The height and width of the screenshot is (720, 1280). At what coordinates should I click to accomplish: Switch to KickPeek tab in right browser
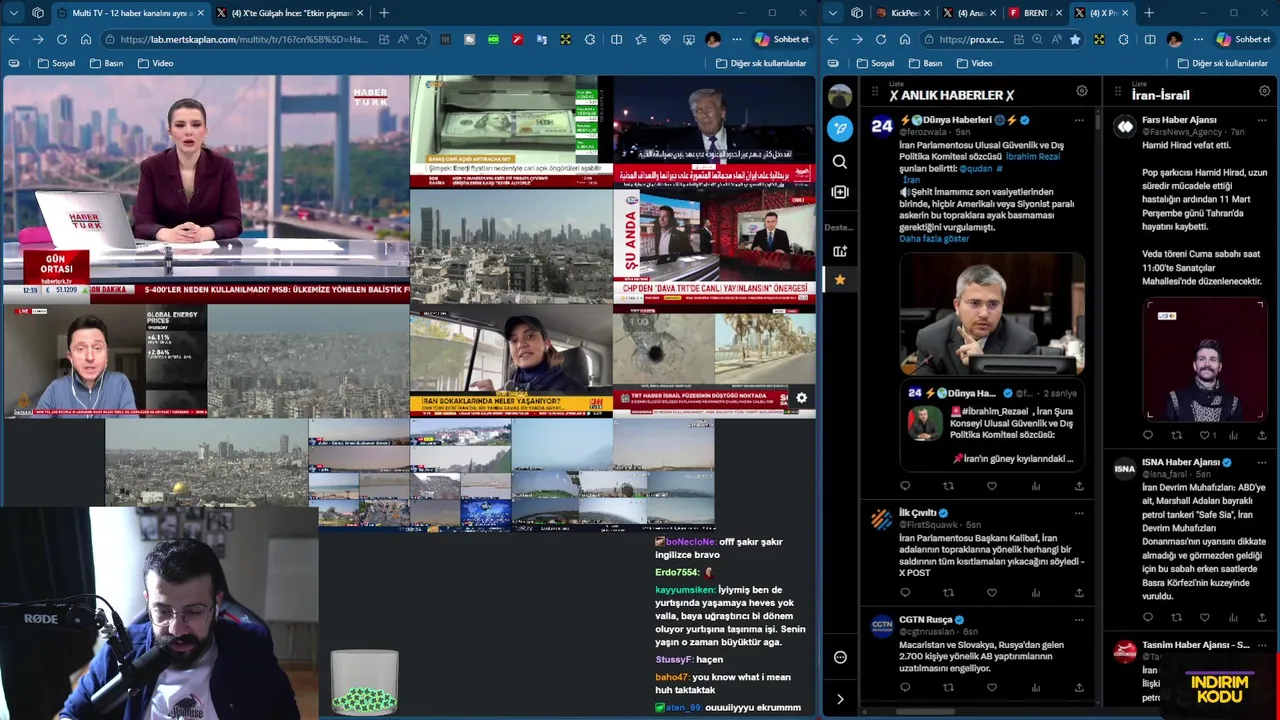[903, 13]
